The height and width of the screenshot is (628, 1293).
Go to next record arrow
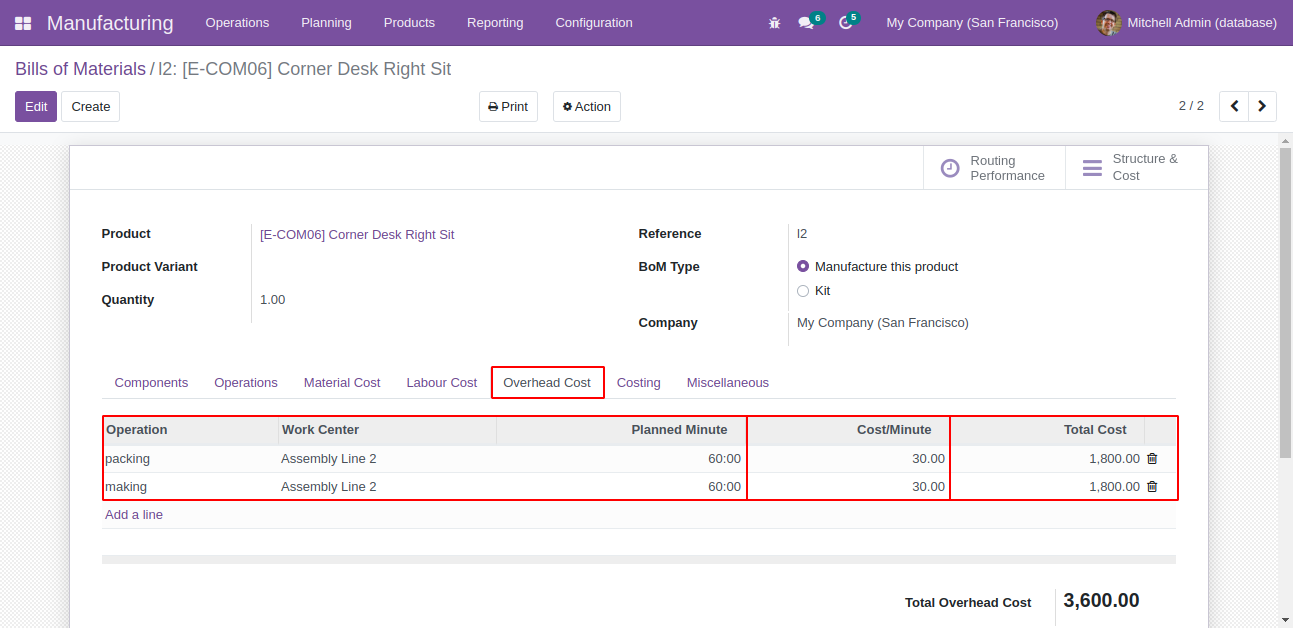[1262, 106]
